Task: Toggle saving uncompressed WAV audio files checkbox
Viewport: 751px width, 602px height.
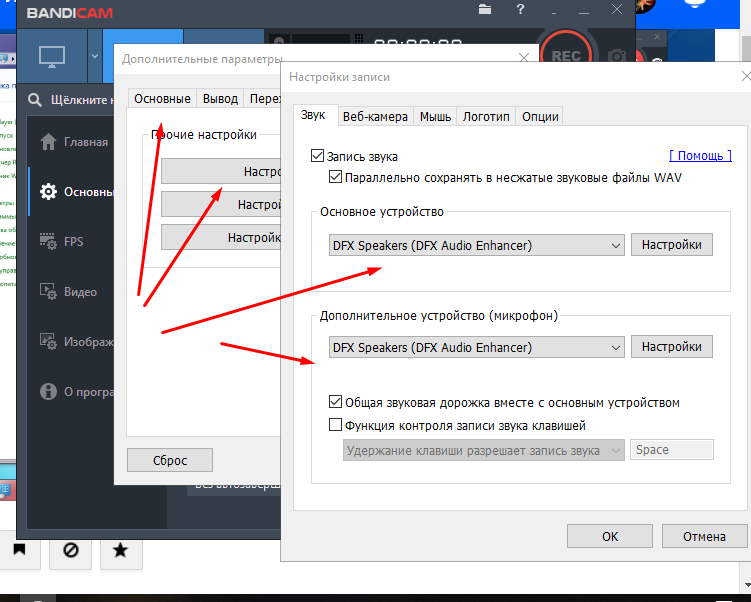Action: pyautogui.click(x=335, y=177)
